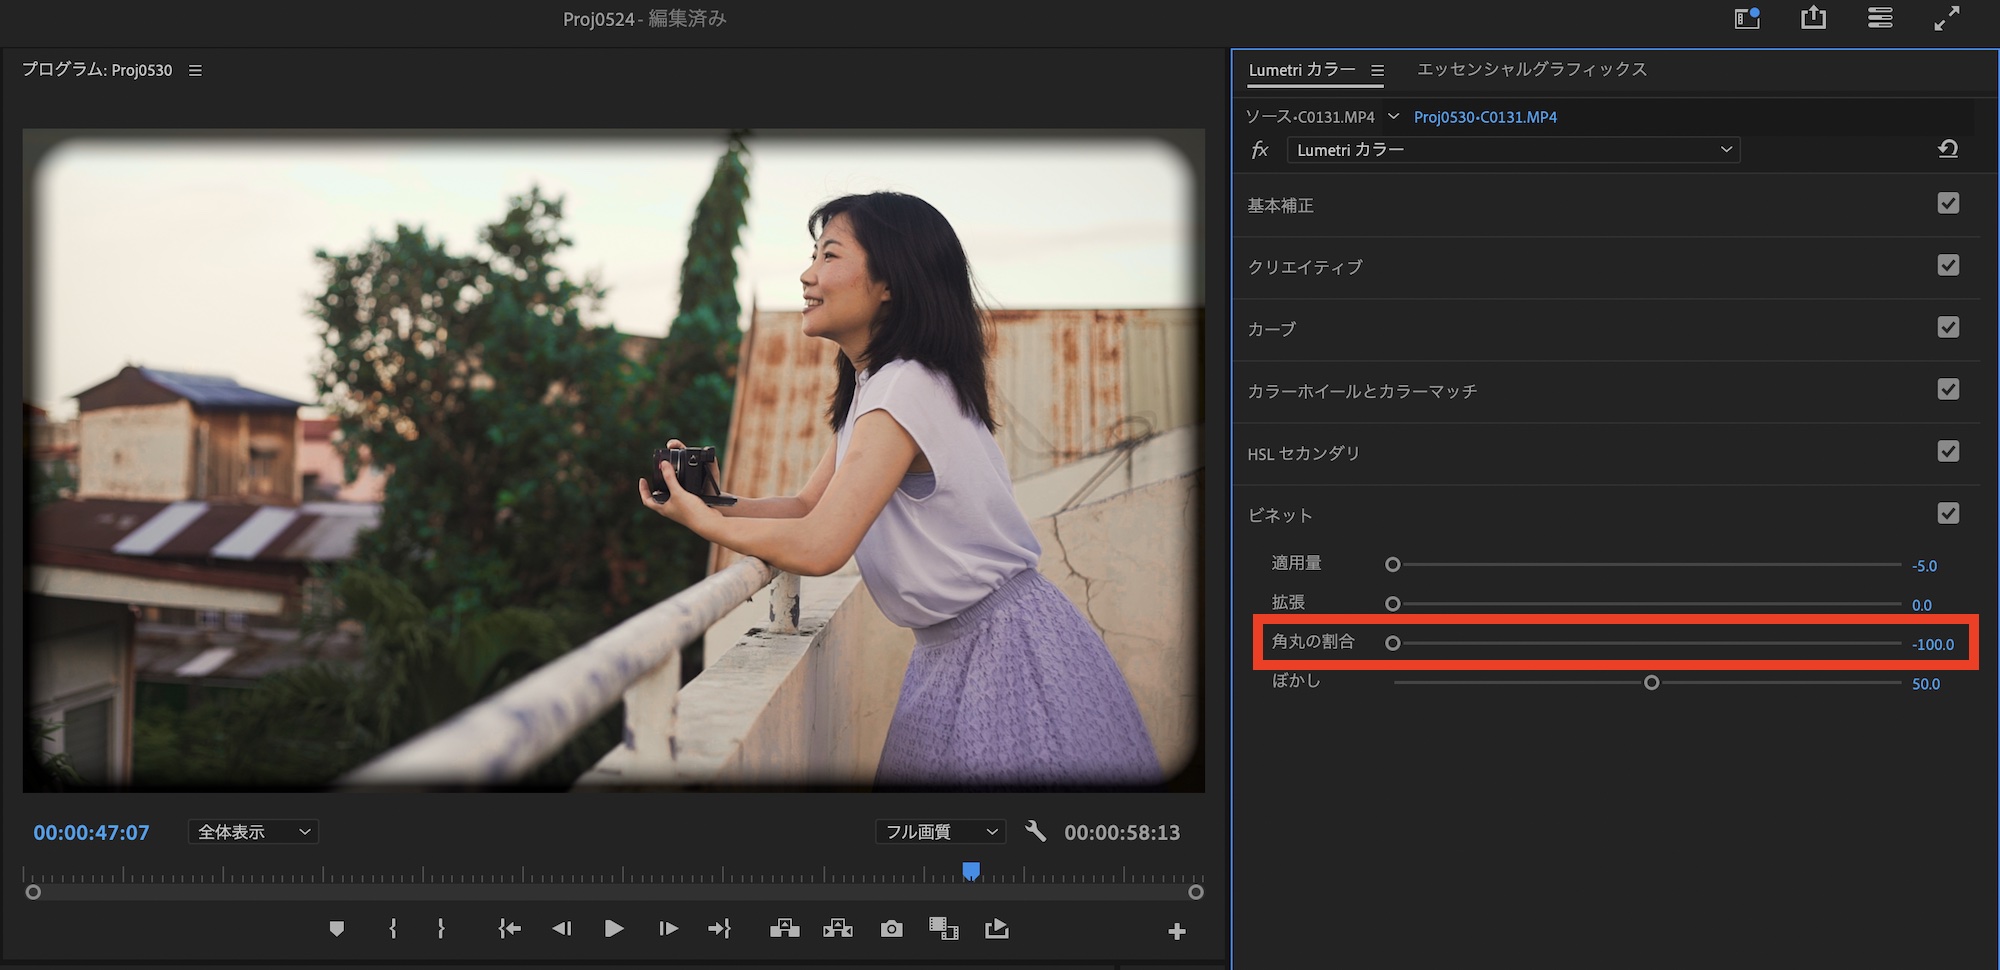Viewport: 2000px width, 970px height.
Task: Open the 全体表示 zoom level dropdown
Action: pos(253,832)
